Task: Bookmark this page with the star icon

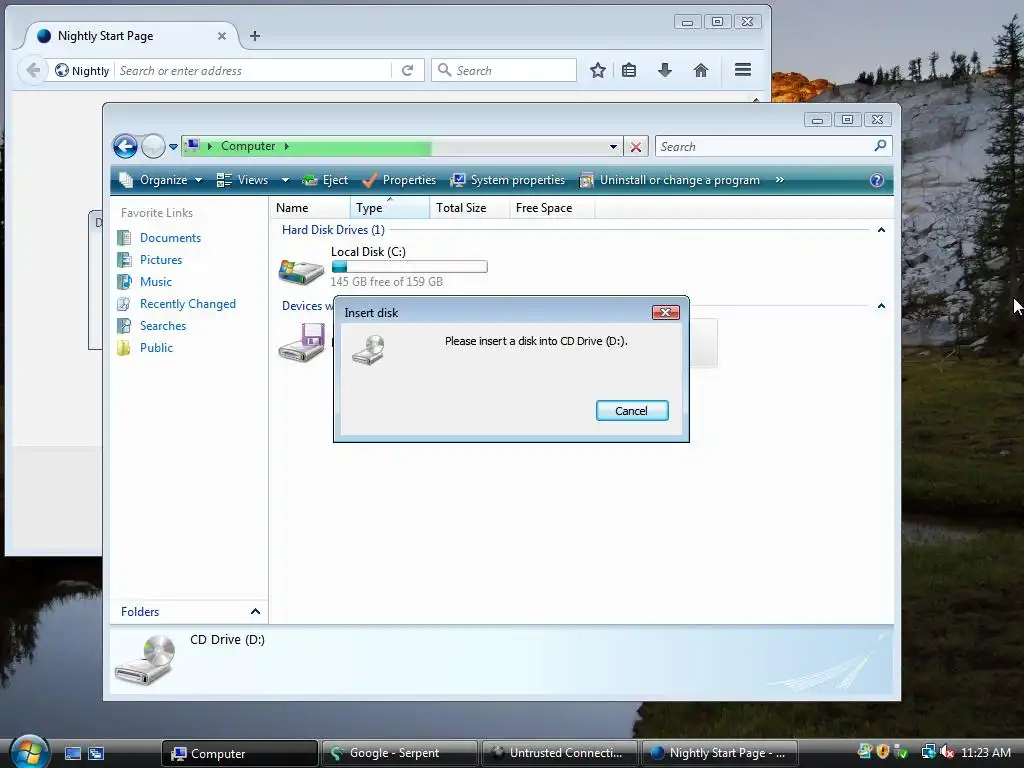Action: (598, 70)
